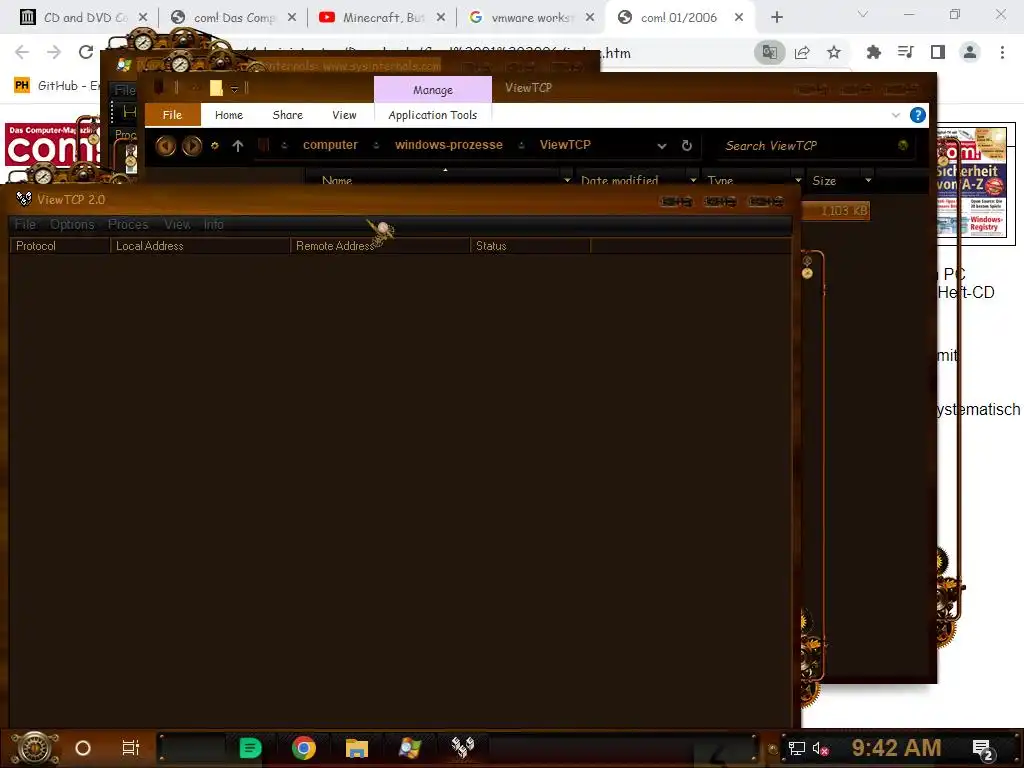Open the Name column filter dropdown
Screen dimensions: 1024x768
[x=567, y=180]
